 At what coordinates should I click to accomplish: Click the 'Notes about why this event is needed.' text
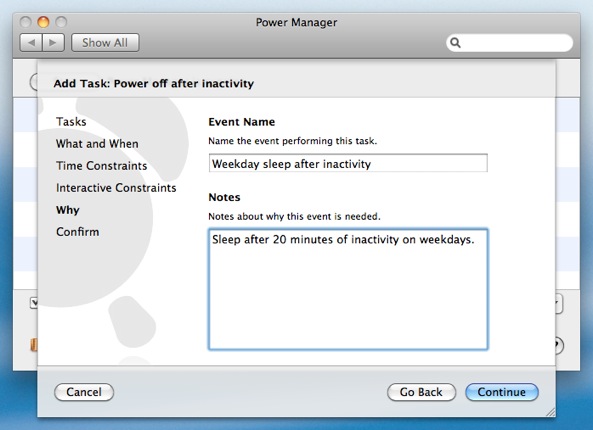tap(294, 216)
